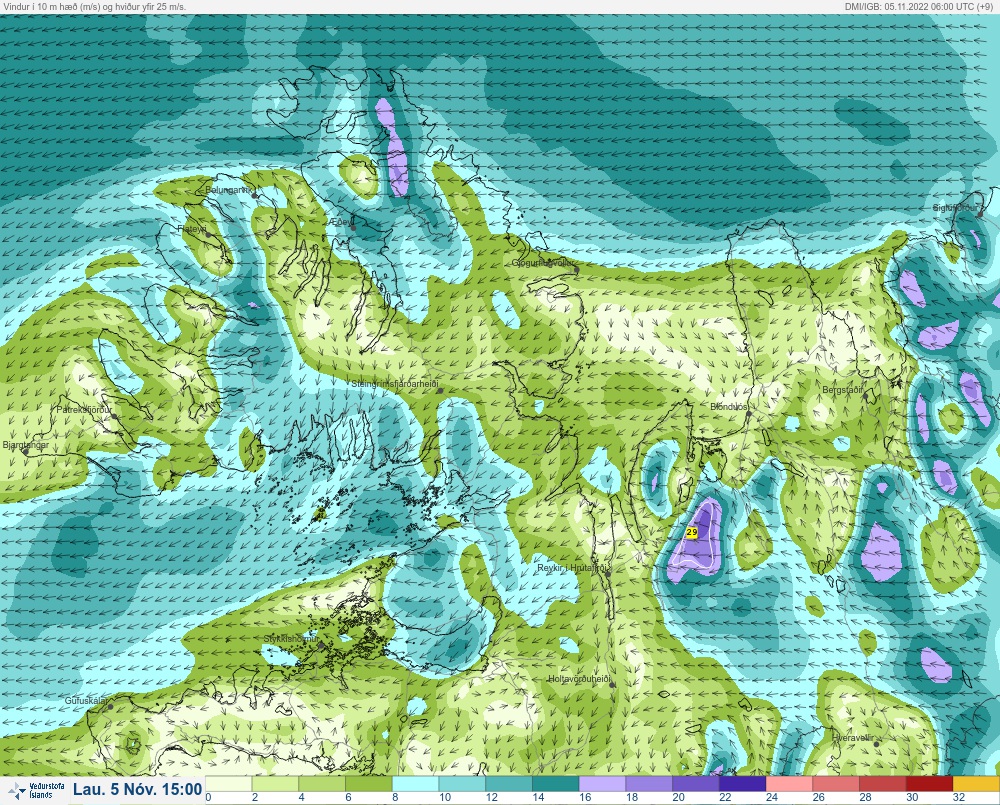Click the 18–20 m/s legend swatch
Image resolution: width=1000 pixels, height=805 pixels.
[x=649, y=783]
